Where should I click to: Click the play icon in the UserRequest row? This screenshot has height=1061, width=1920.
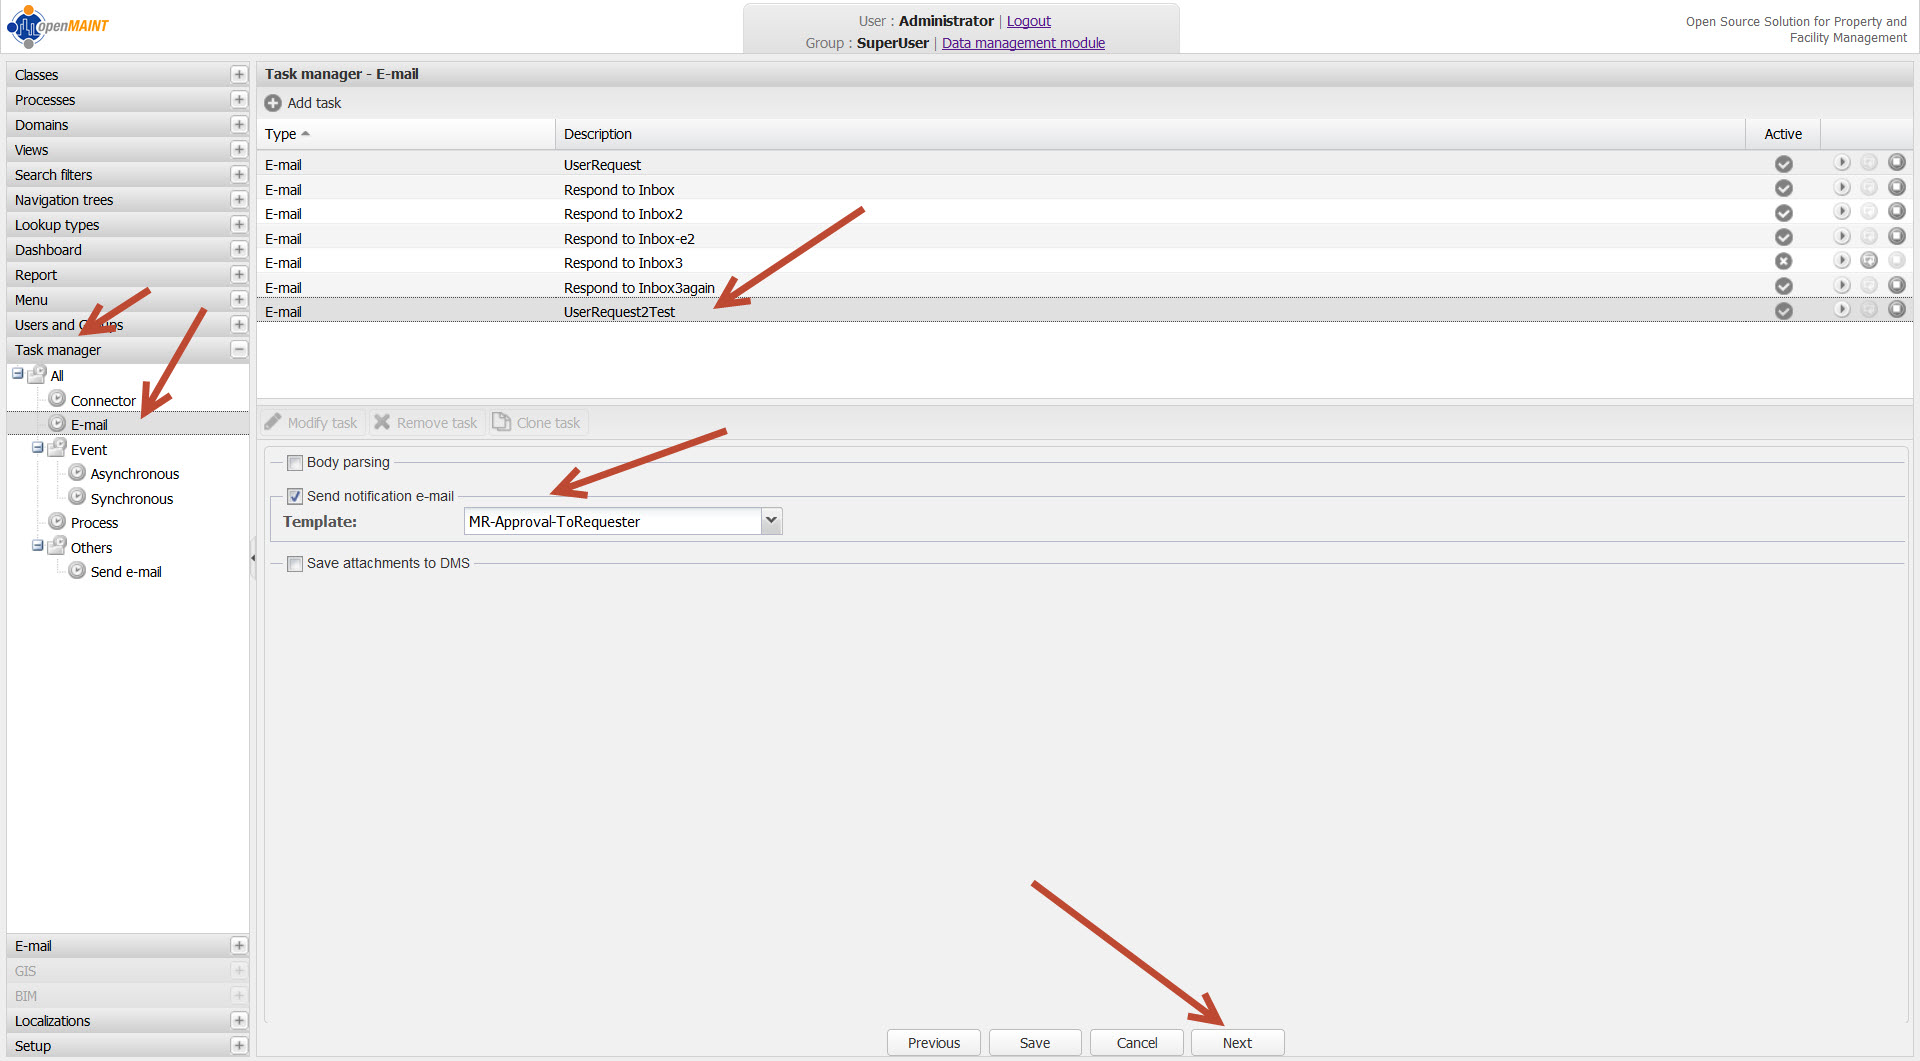tap(1841, 163)
